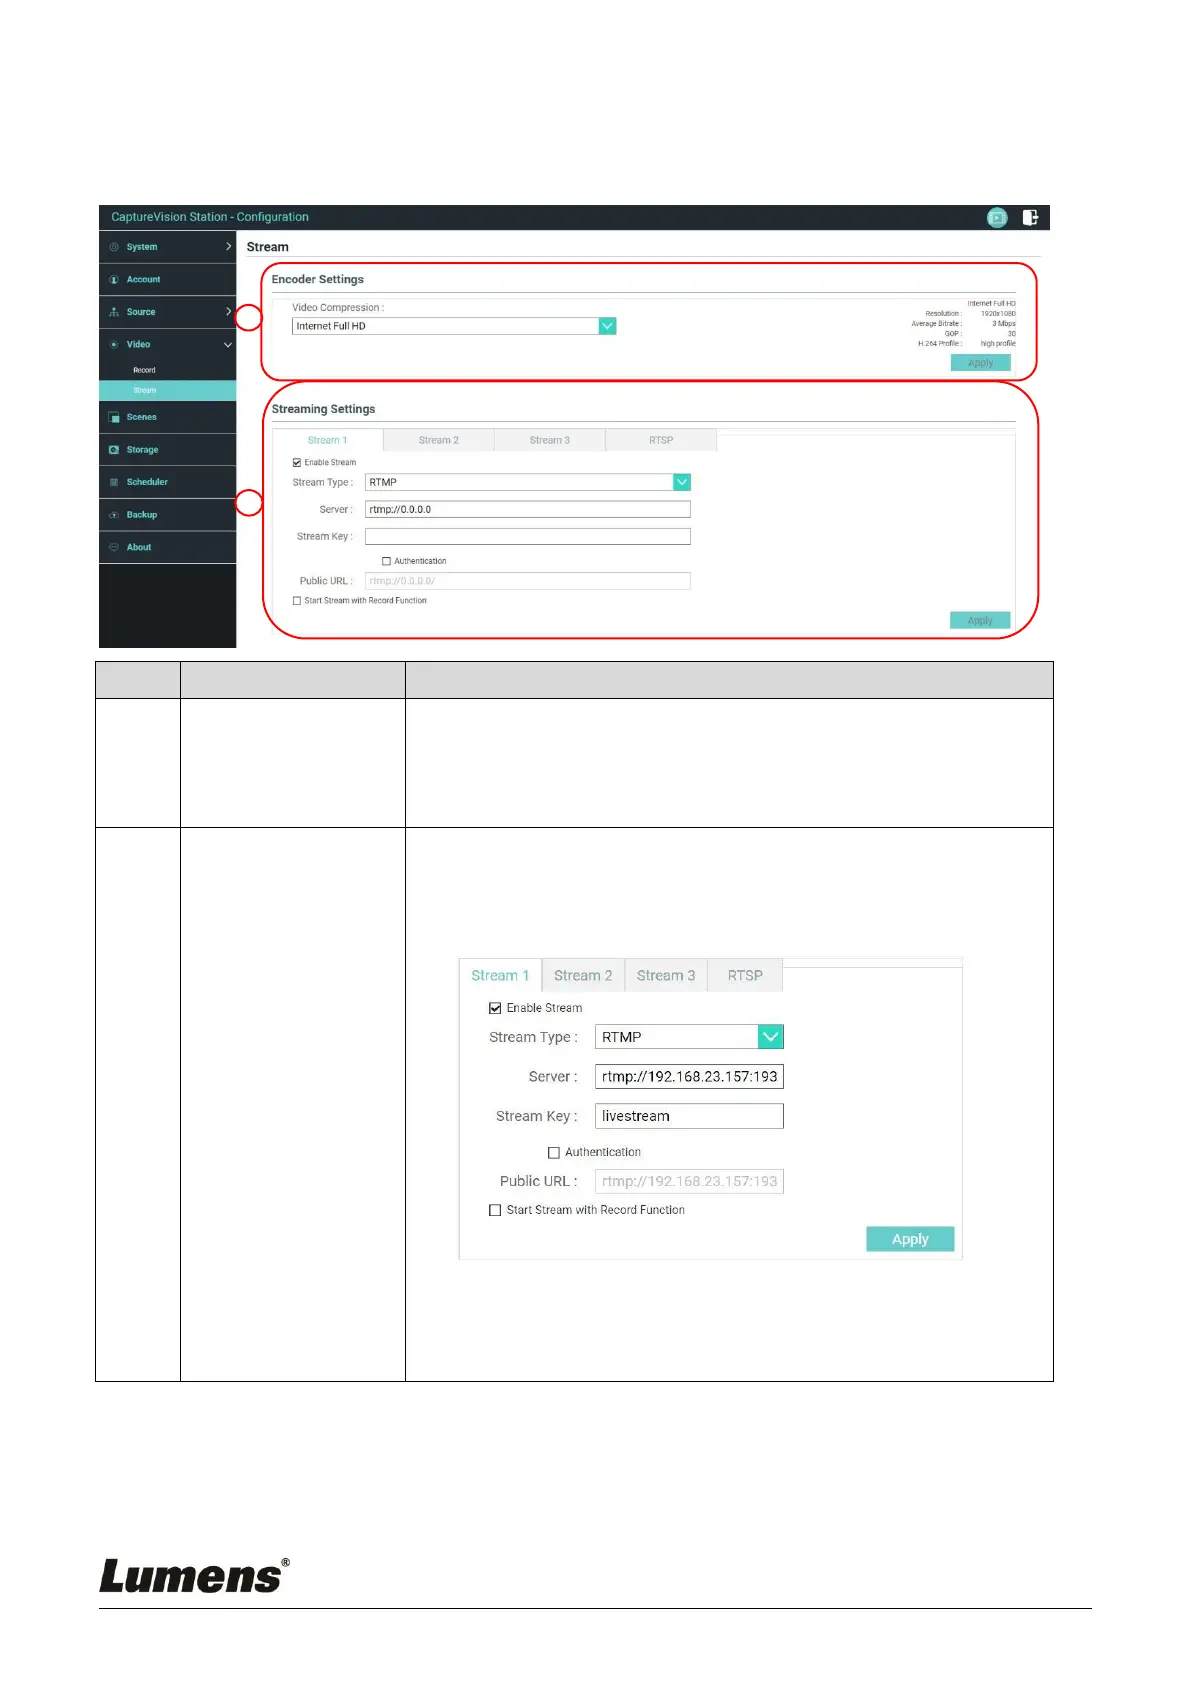Go to the Scenes sidebar menu
The height and width of the screenshot is (1684, 1191).
167,417
